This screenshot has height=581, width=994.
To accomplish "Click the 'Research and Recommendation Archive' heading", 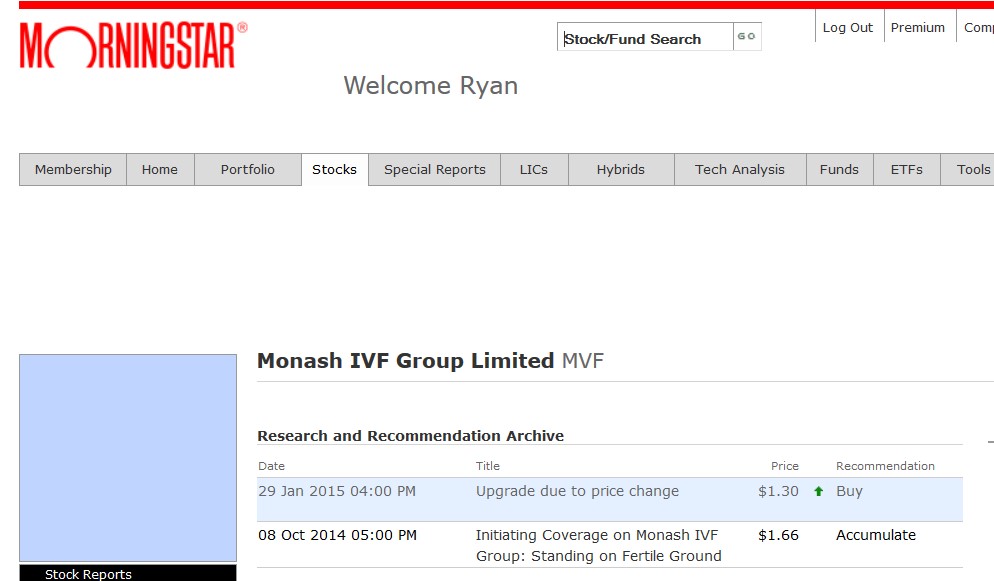I will pyautogui.click(x=411, y=436).
